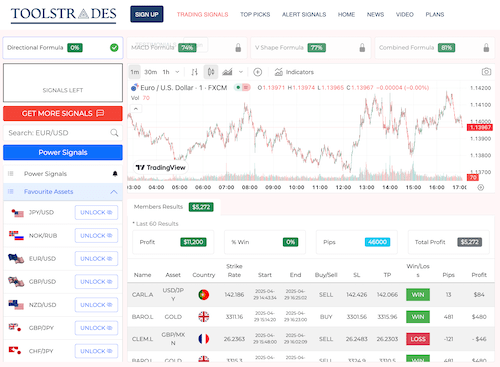Click the Search EUR/USD input field
This screenshot has height=367, width=500.
pyautogui.click(x=63, y=133)
